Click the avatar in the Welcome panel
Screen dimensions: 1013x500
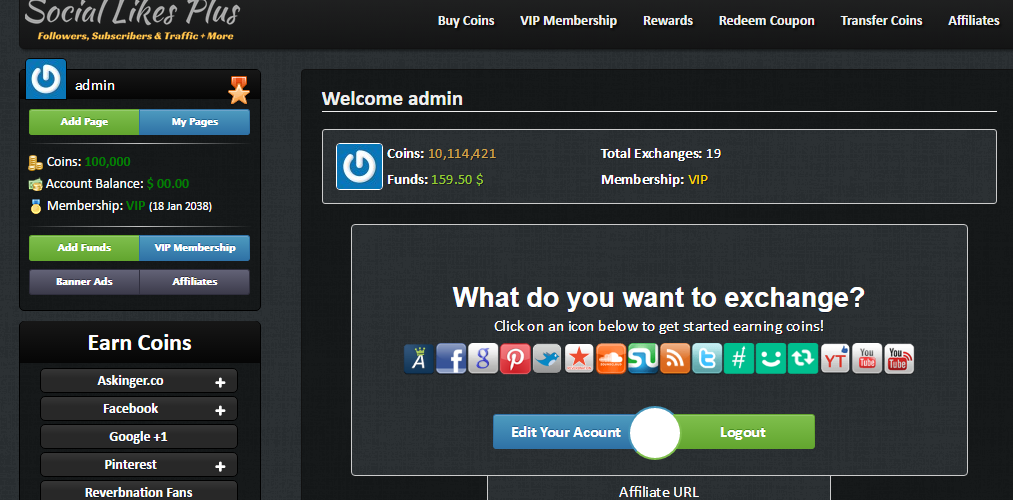(359, 167)
